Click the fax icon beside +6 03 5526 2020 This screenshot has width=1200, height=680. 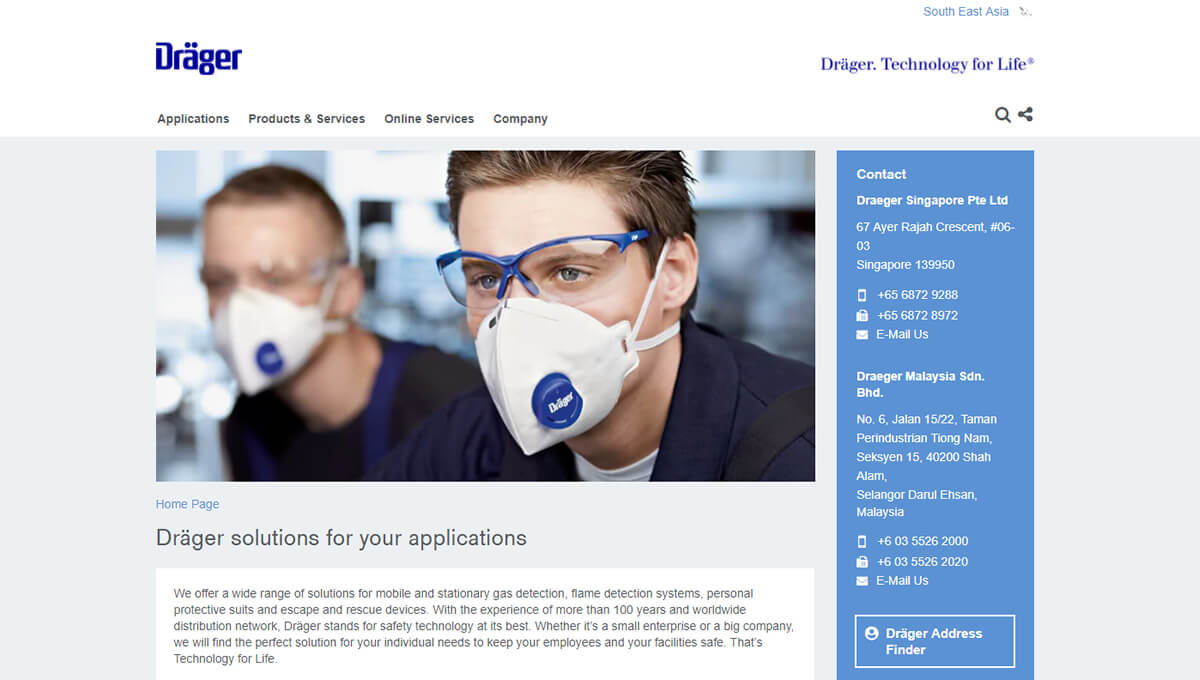tap(862, 562)
